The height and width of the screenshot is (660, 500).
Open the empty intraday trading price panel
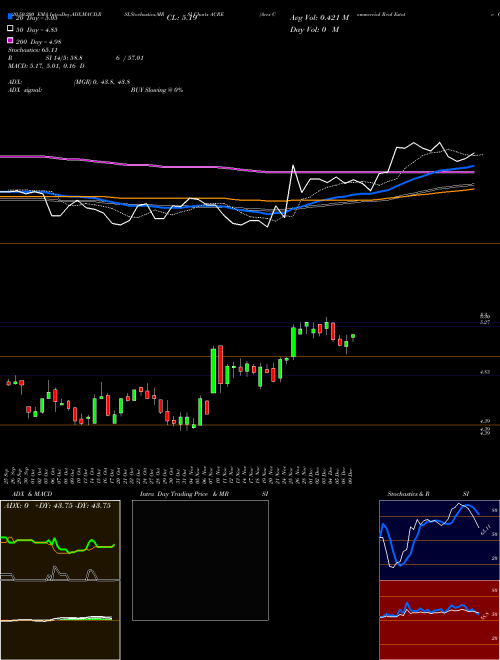pyautogui.click(x=200, y=560)
